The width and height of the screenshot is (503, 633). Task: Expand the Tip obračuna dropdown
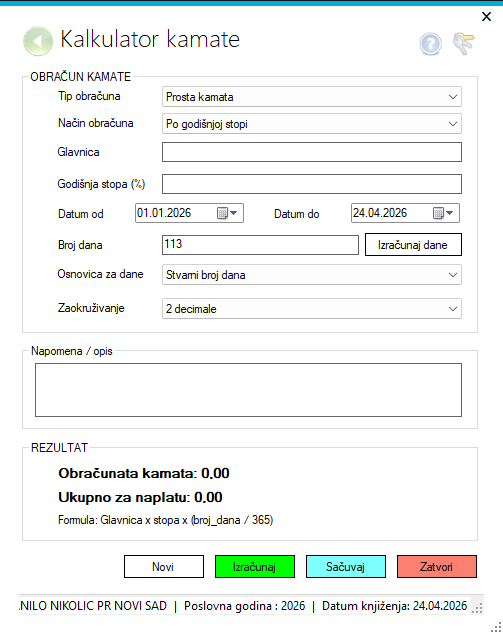pos(312,97)
